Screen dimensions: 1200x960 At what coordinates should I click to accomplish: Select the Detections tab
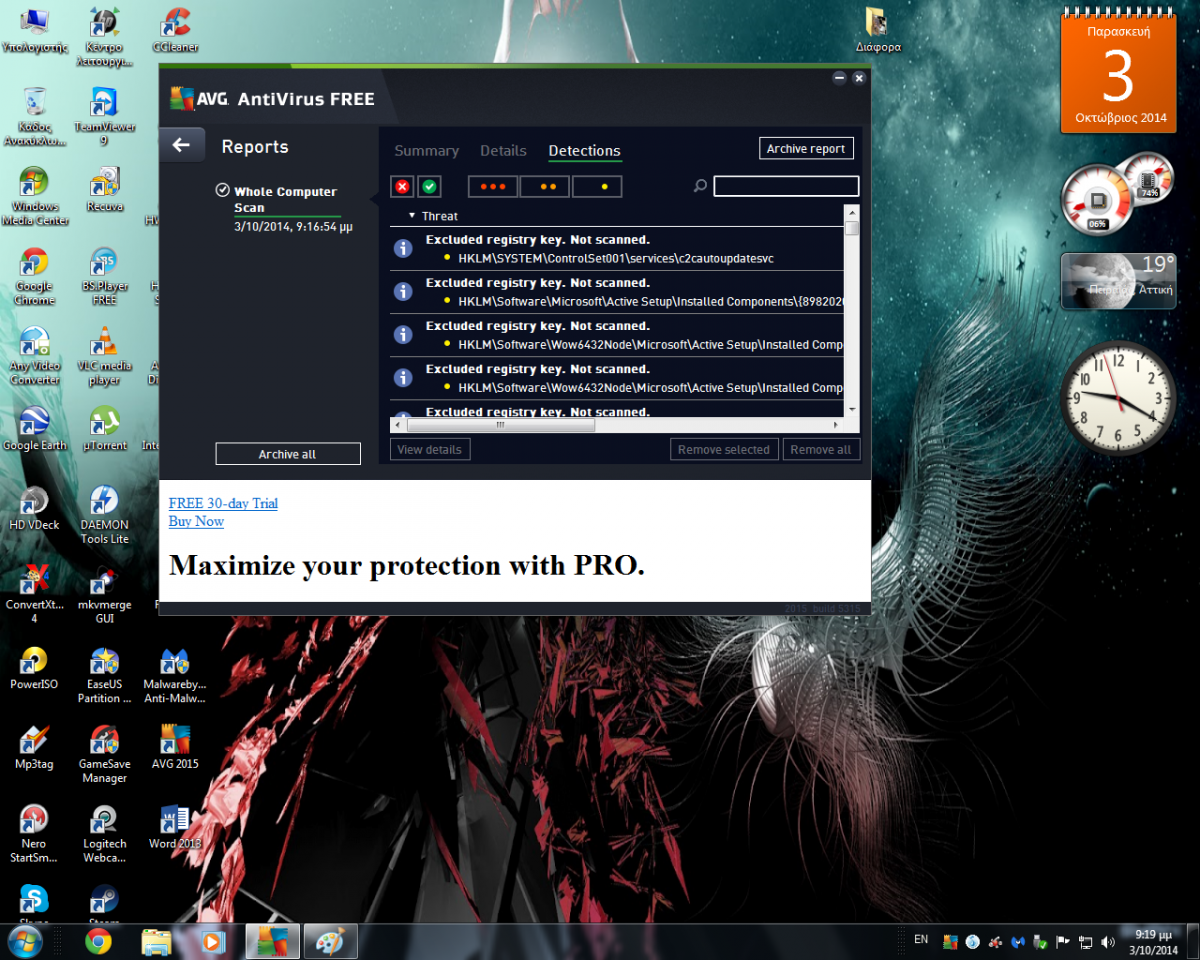(x=584, y=151)
